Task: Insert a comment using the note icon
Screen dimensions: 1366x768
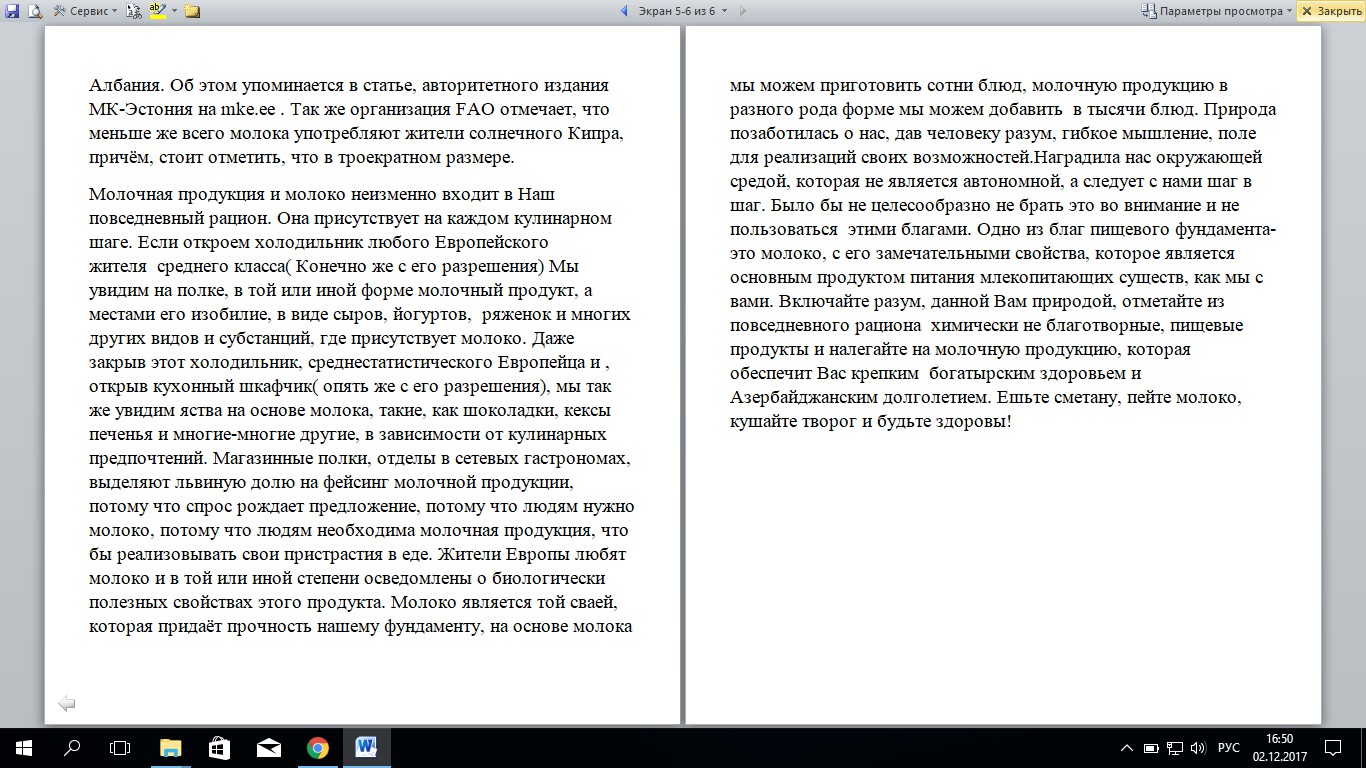Action: 192,11
